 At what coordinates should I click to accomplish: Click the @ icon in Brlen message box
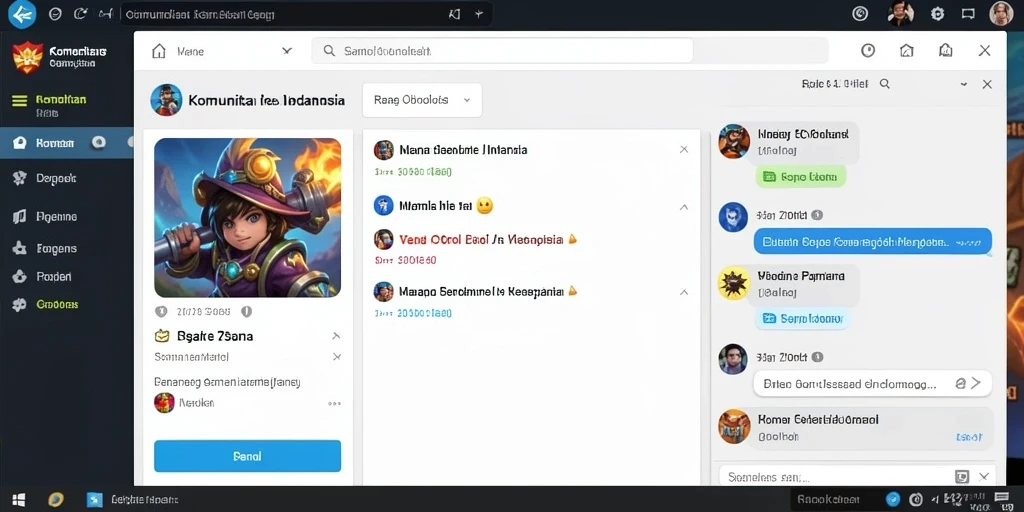point(961,383)
